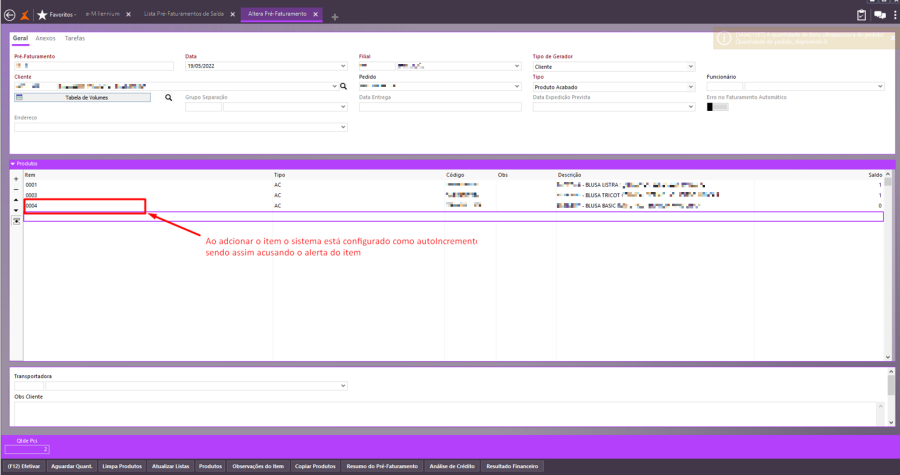Viewport: 900px width, 475px height.
Task: Switch to the Anexos tab
Action: click(x=45, y=38)
